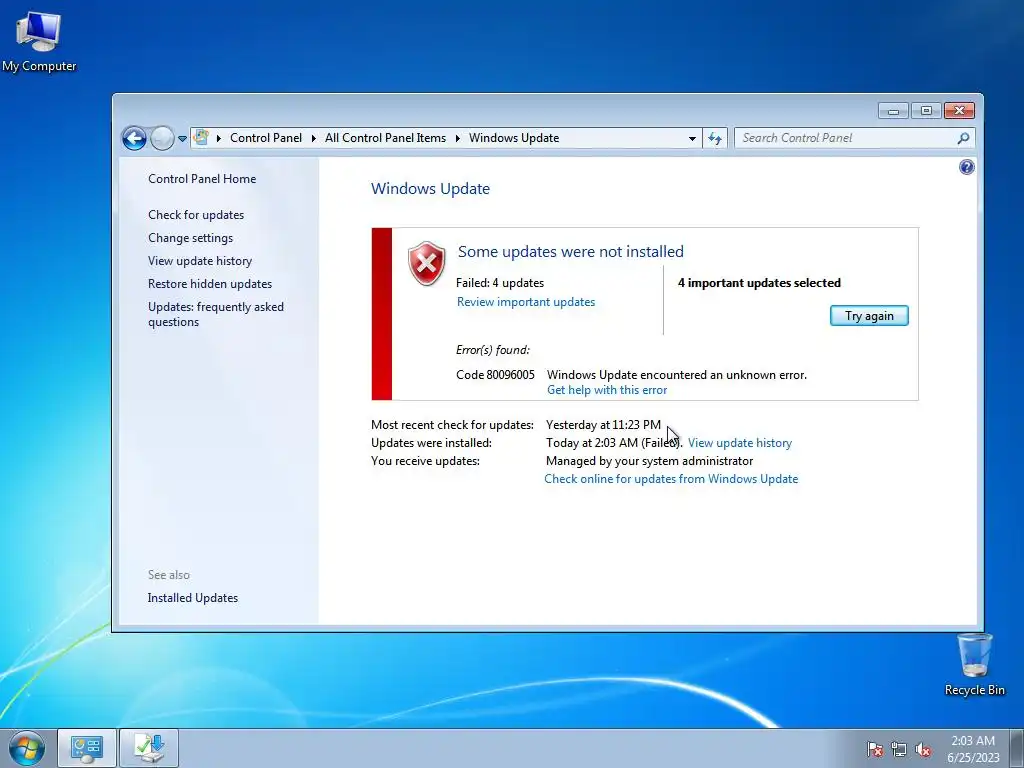Click error Code 80096005 text
Screen dimensions: 1024x768
495,375
